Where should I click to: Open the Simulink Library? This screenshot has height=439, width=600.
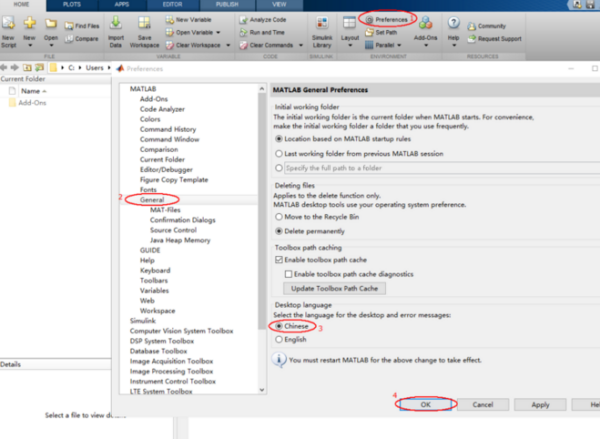point(322,33)
